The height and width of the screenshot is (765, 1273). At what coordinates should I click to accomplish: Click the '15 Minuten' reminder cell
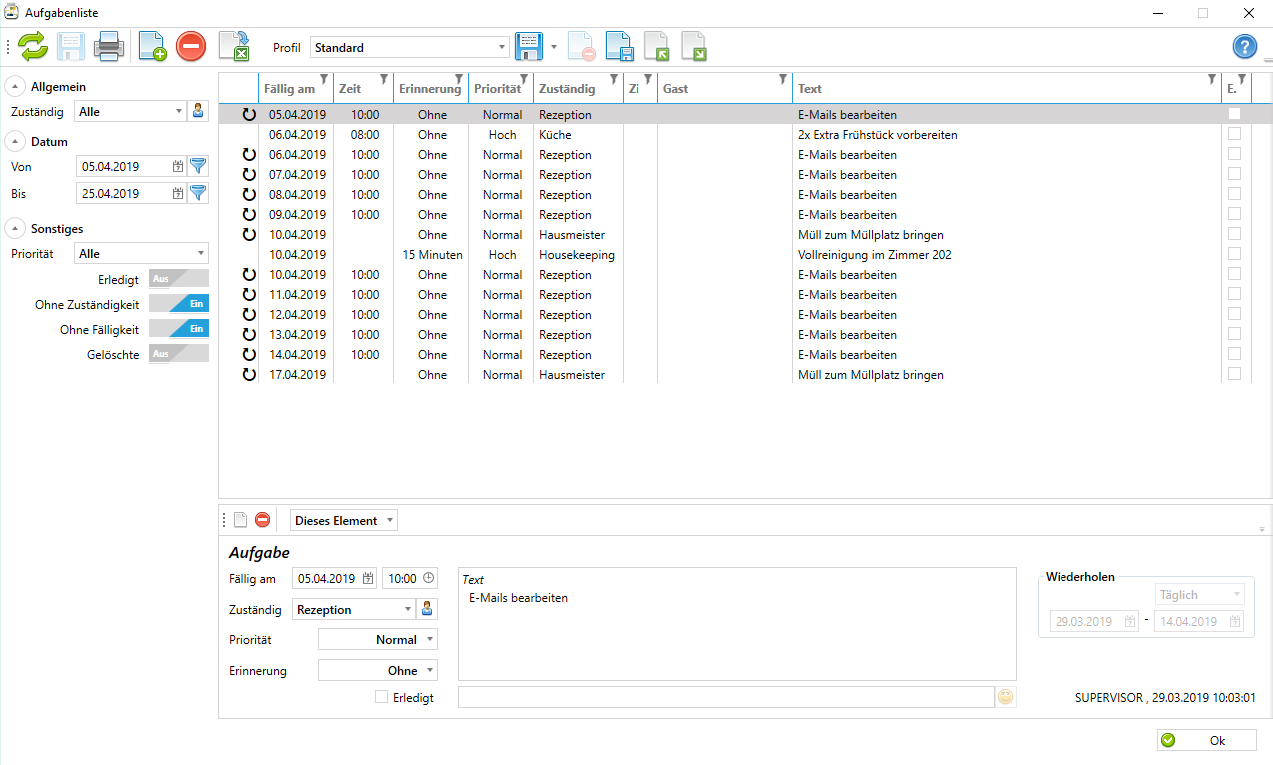432,255
